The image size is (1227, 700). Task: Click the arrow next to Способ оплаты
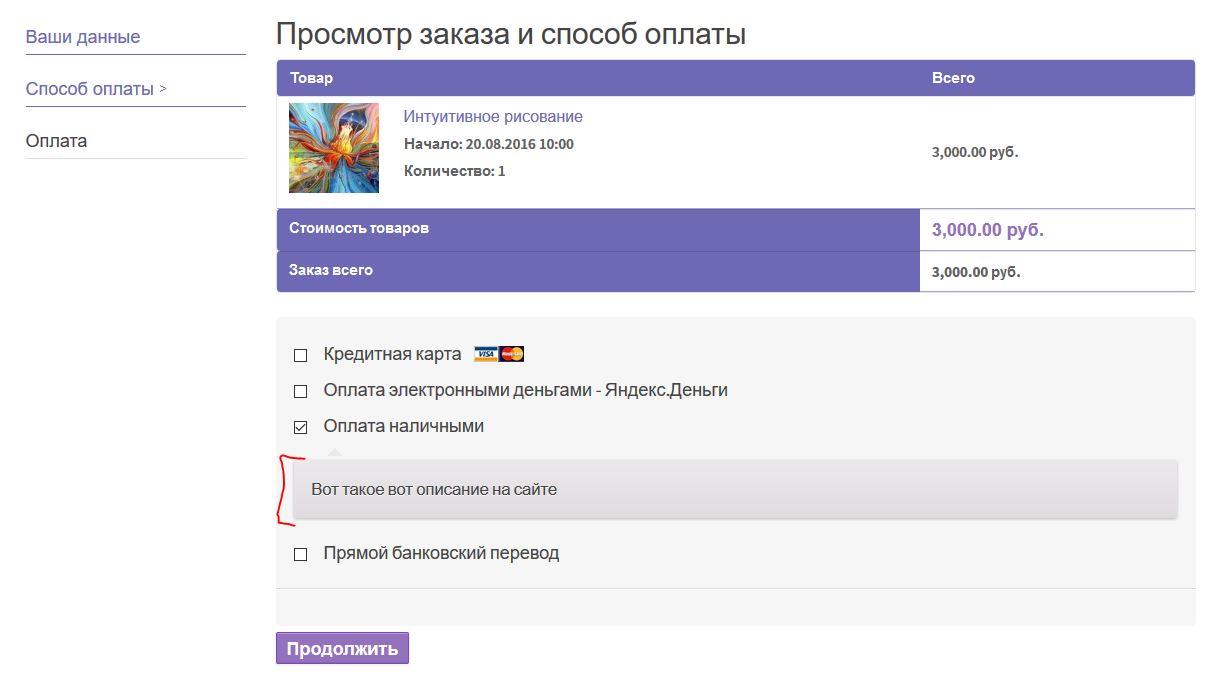tap(163, 89)
